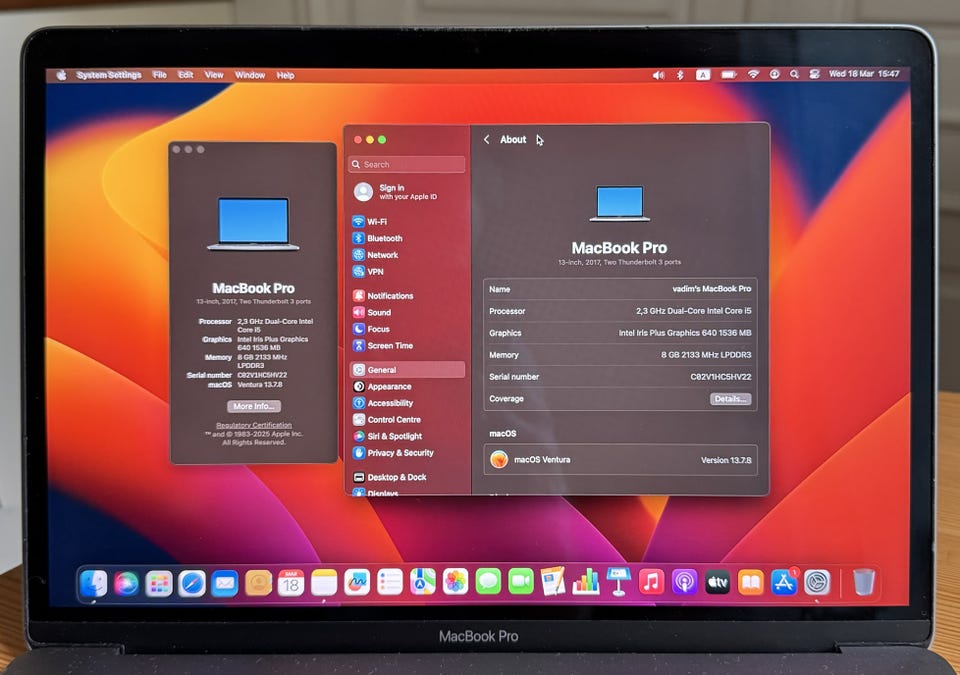Open the Wi-Fi menu bar icon

tap(753, 74)
